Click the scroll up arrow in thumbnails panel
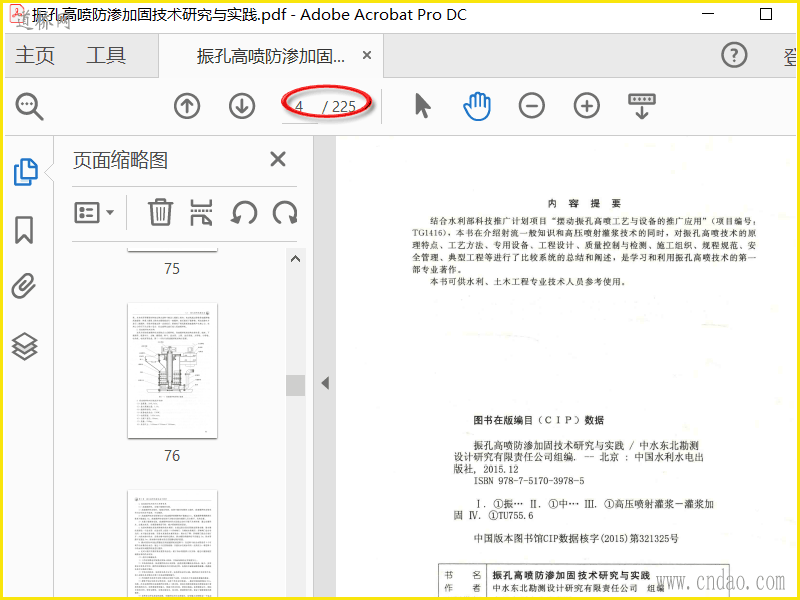Screen dimensions: 800x600 pyautogui.click(x=295, y=259)
